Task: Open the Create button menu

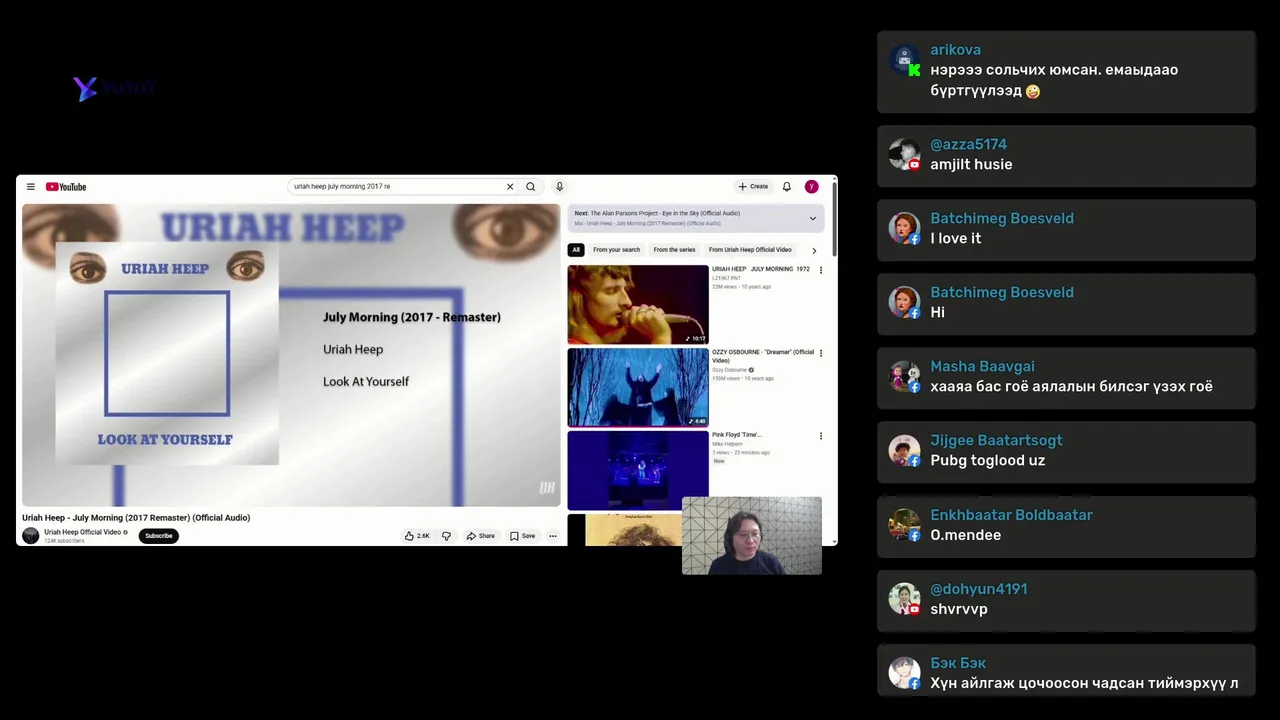Action: 753,187
